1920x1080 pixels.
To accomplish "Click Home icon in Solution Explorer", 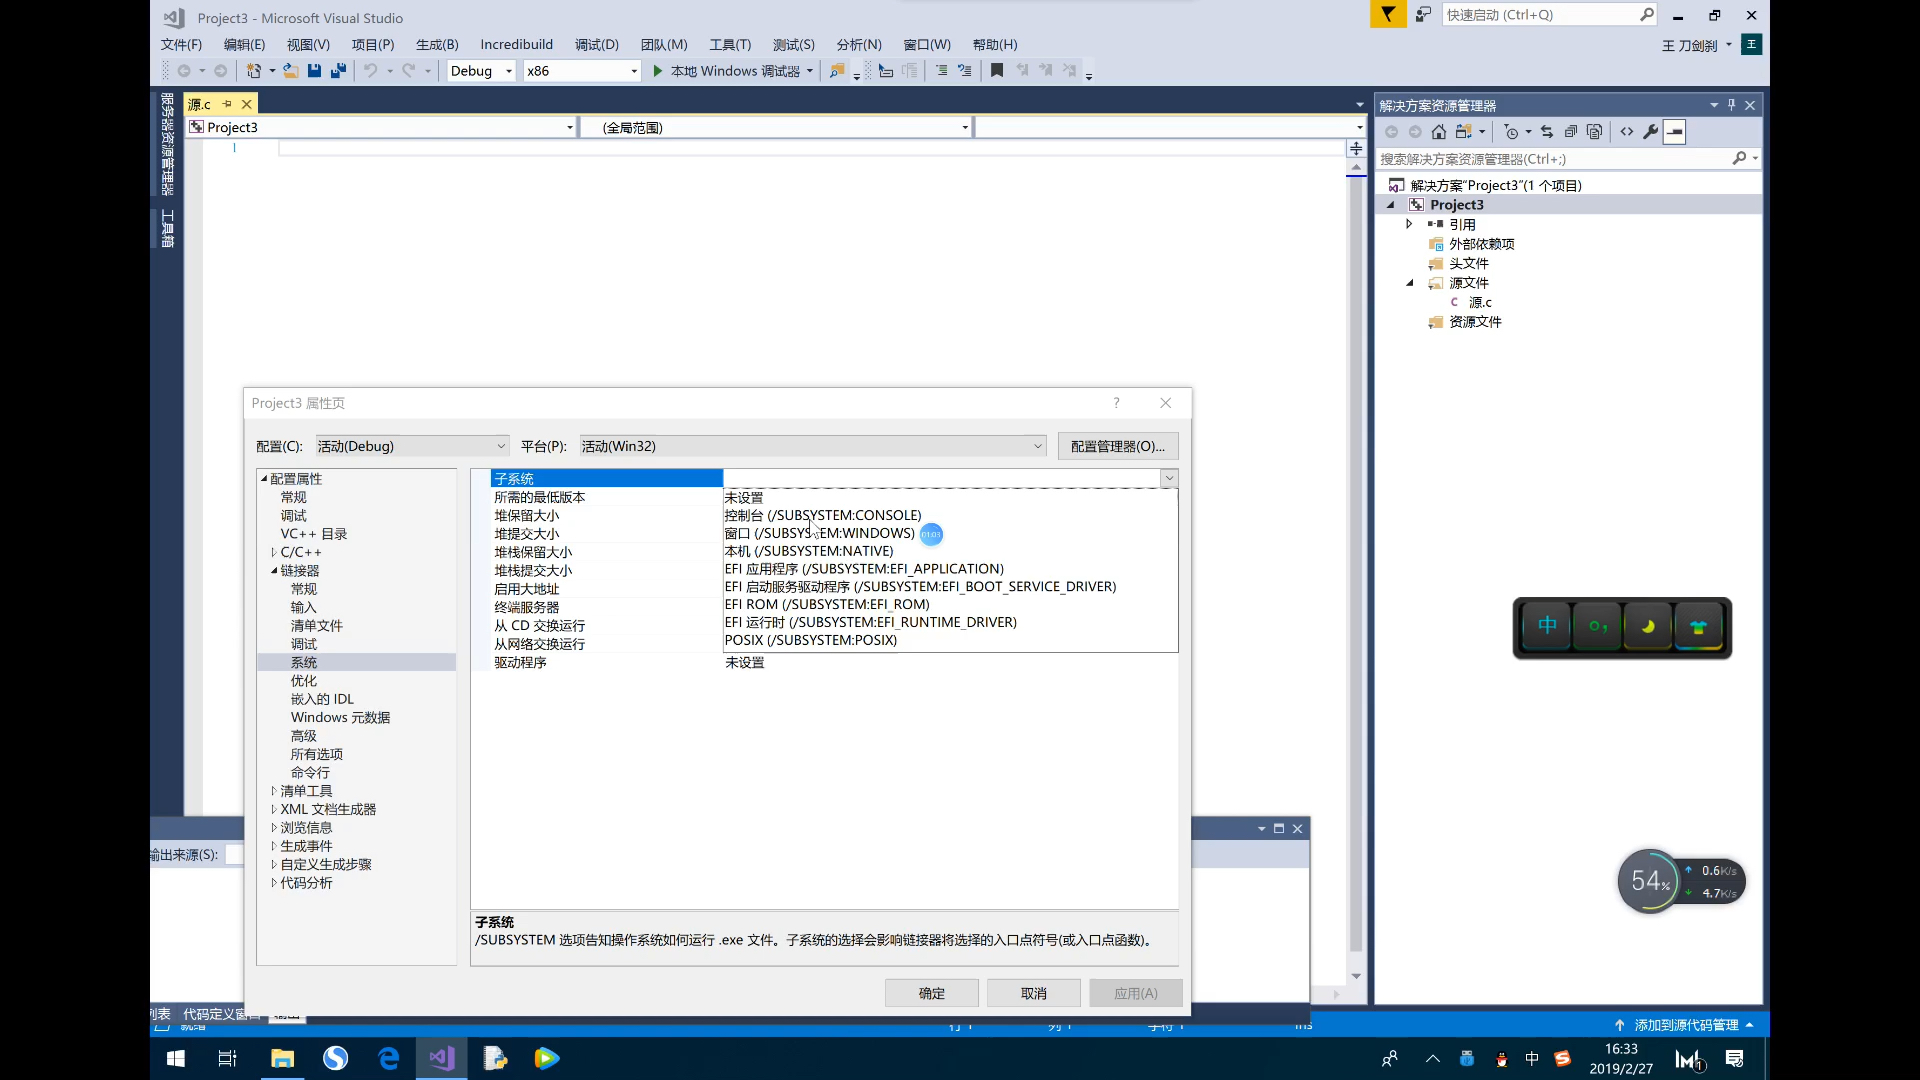I will click(1439, 132).
